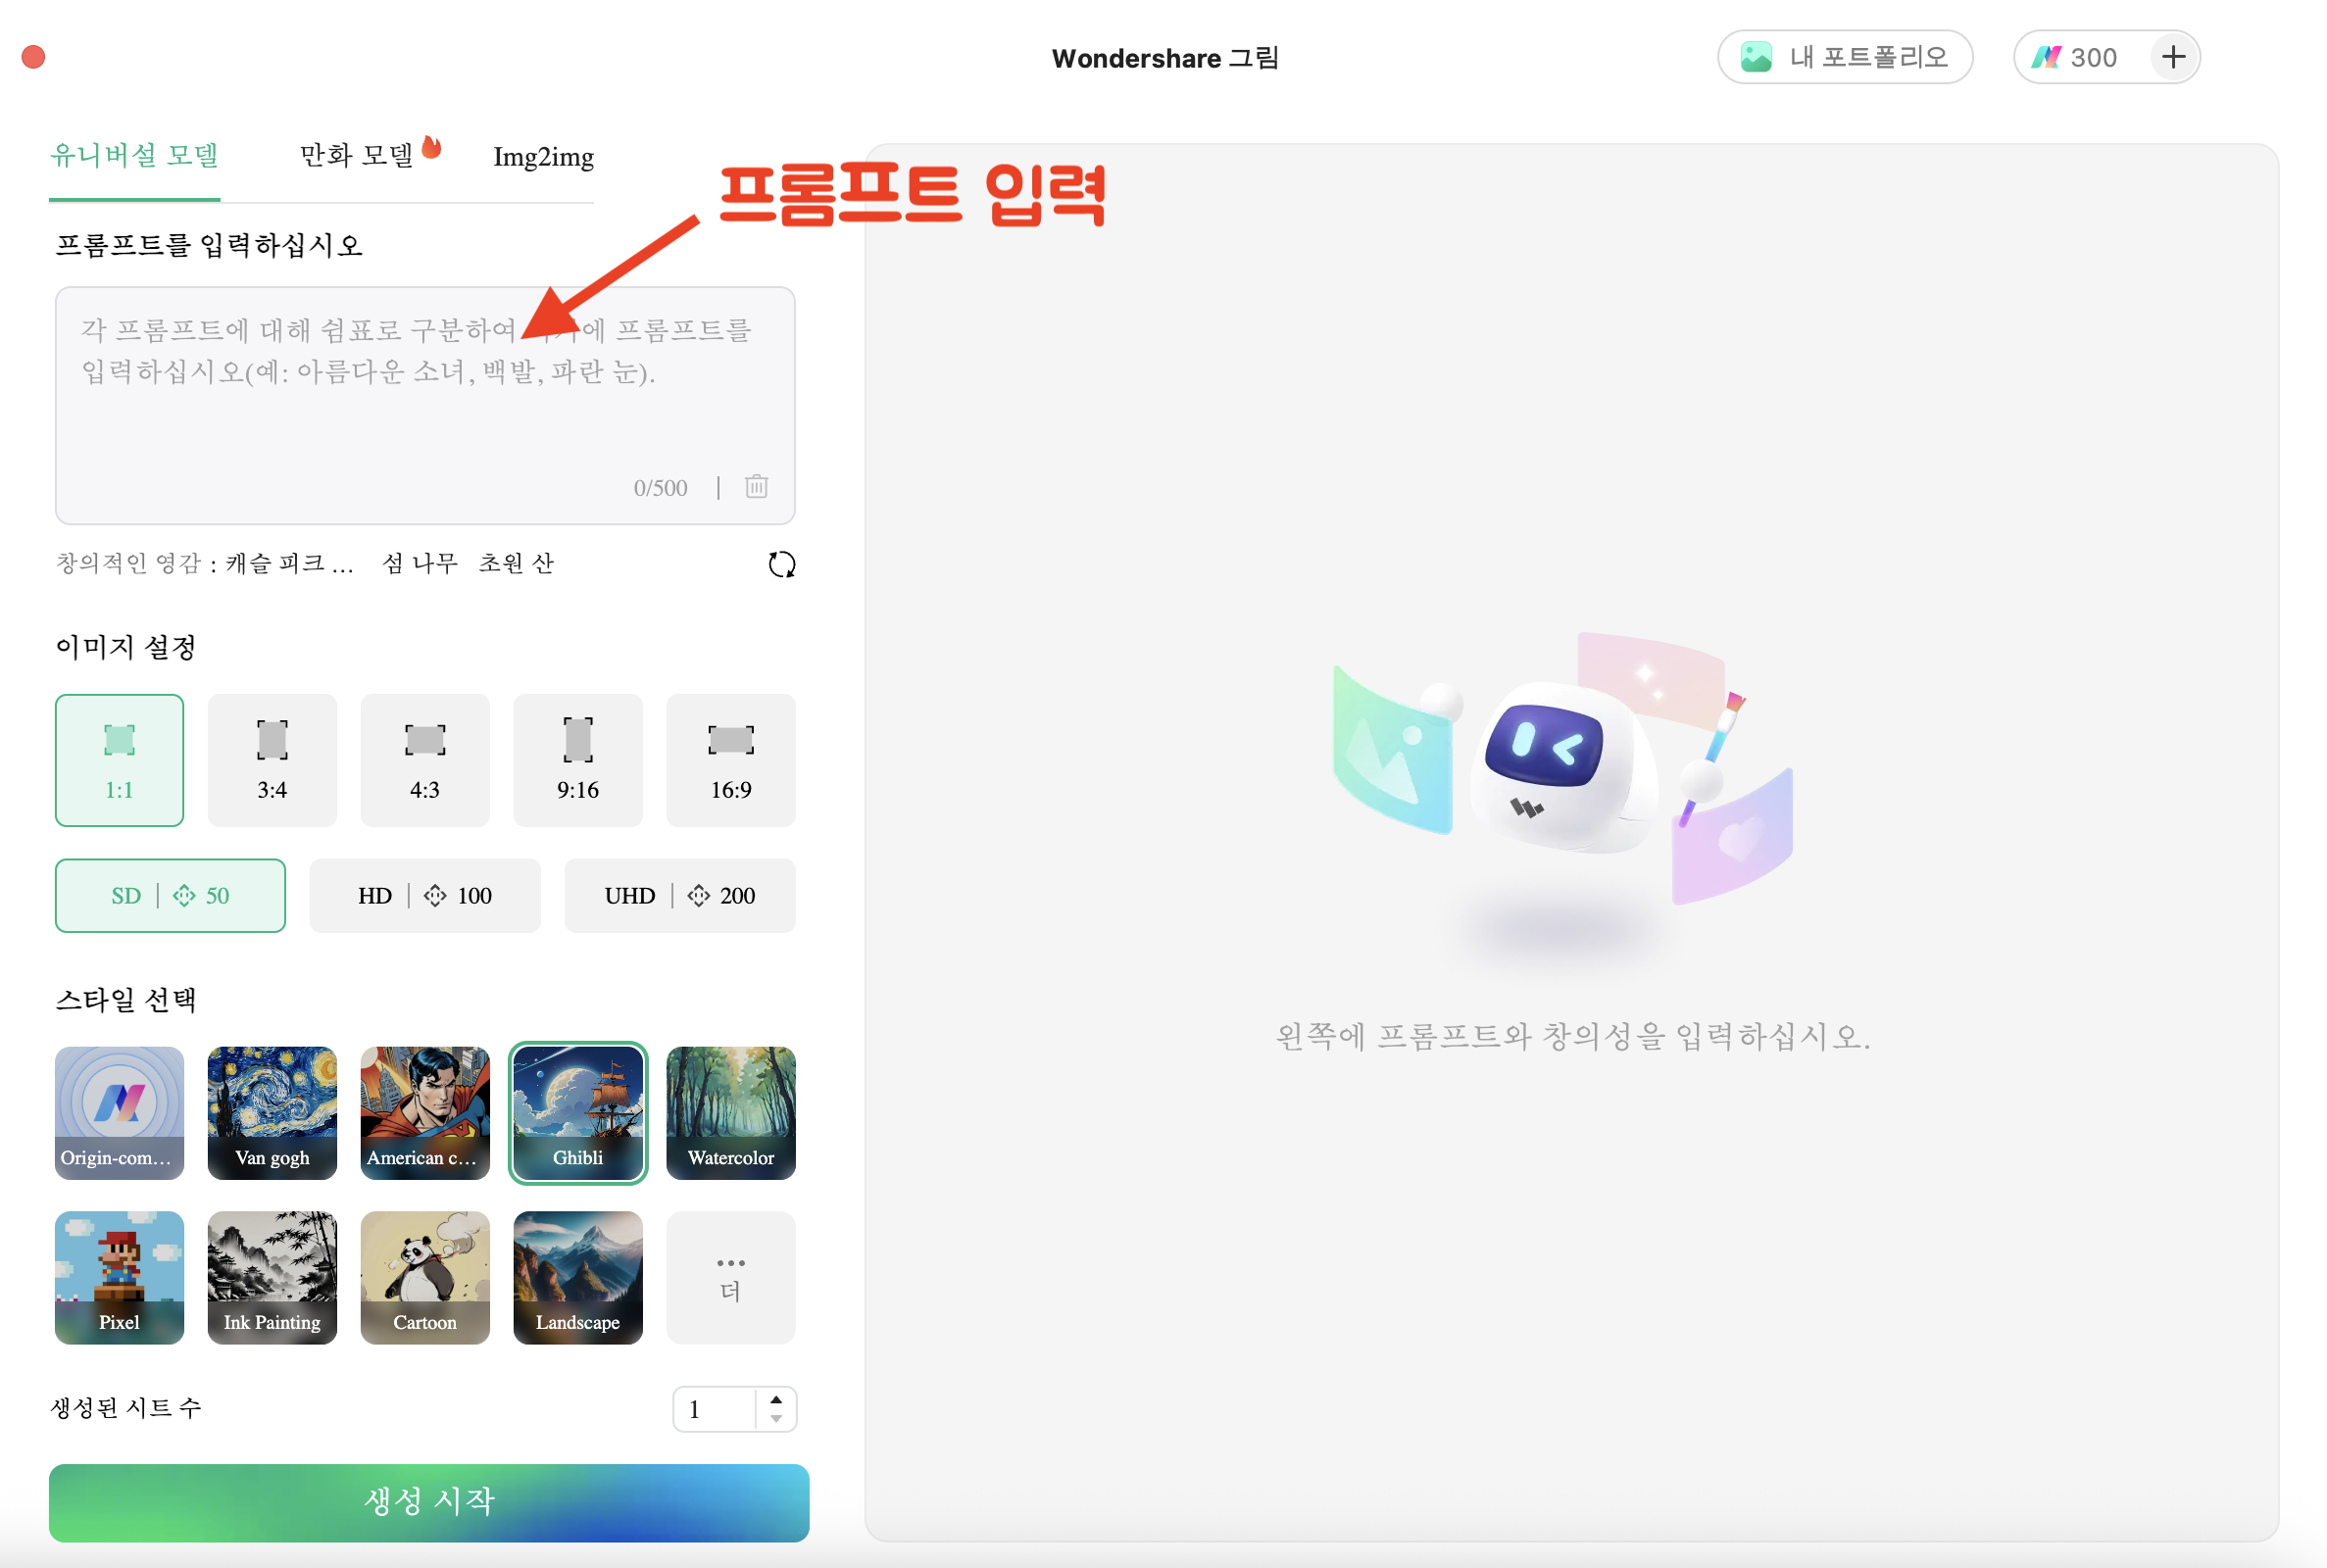Choose the 9:16 aspect ratio
The height and width of the screenshot is (1568, 2327).
tap(578, 760)
